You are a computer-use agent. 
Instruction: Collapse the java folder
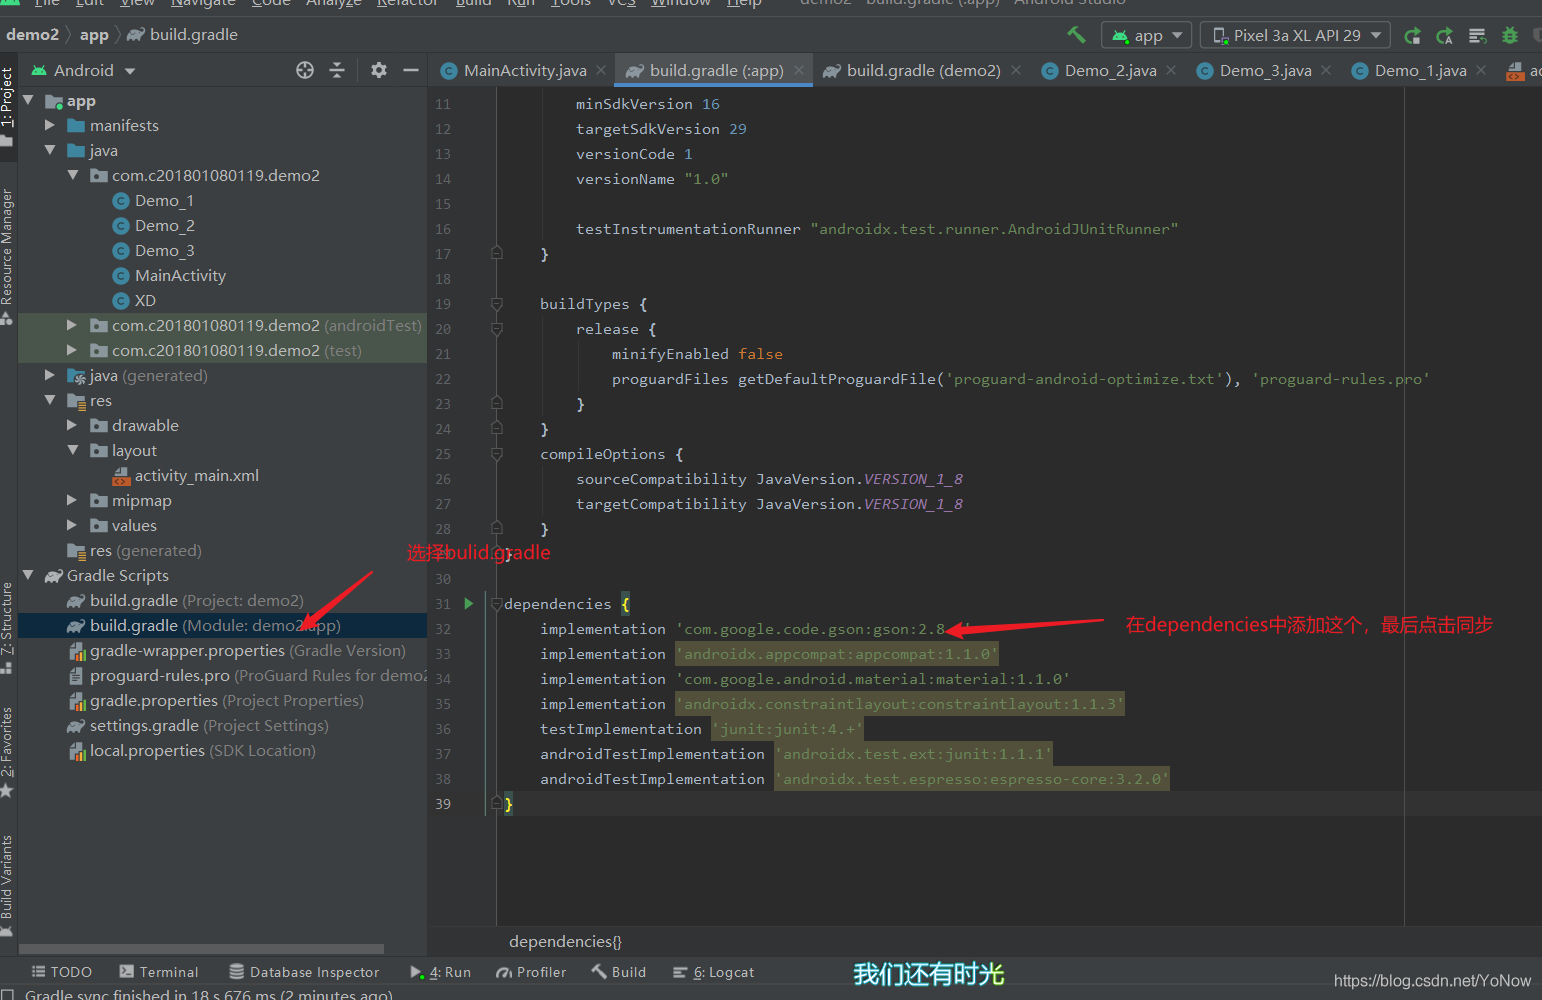pos(50,150)
